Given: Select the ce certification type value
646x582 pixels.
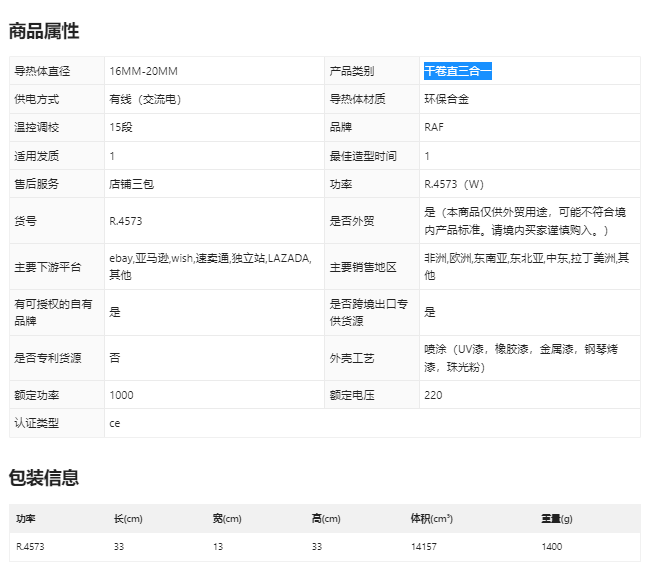Looking at the screenshot, I should [115, 423].
